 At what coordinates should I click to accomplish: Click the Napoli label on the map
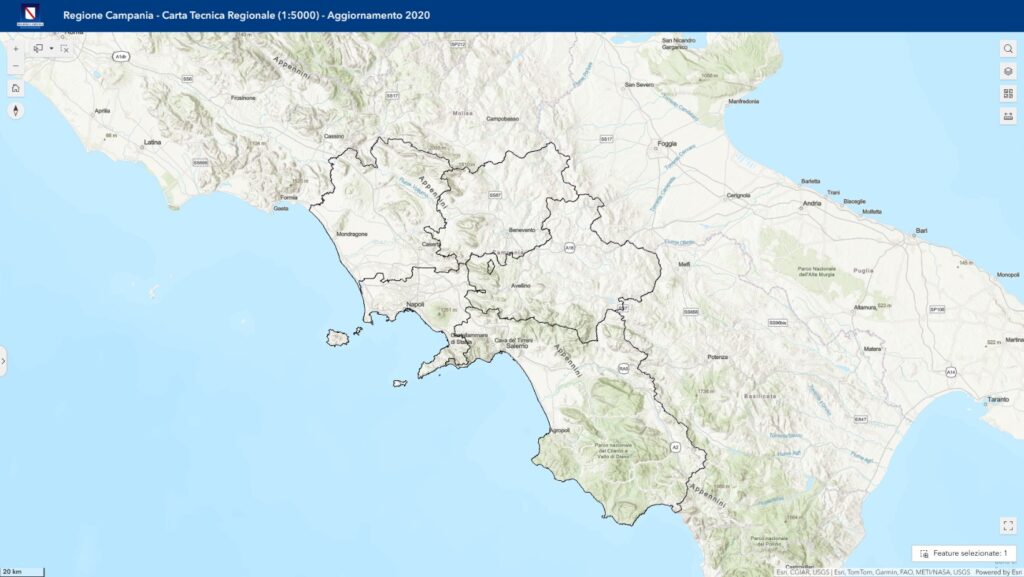(415, 304)
